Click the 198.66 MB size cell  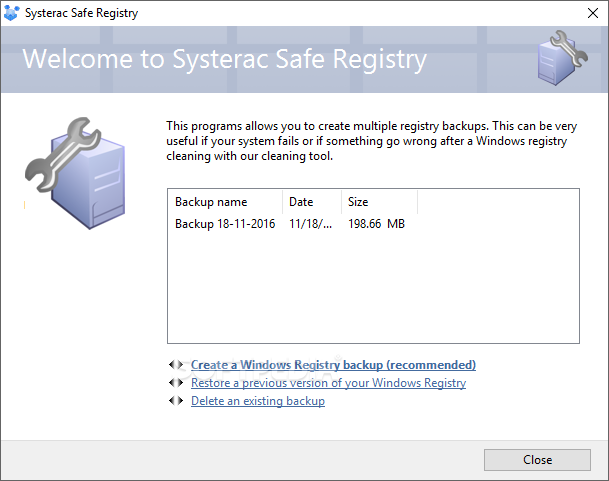coord(376,224)
